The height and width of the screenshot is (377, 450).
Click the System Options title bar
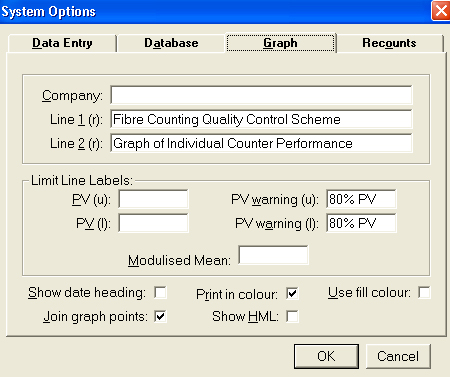coord(215,12)
